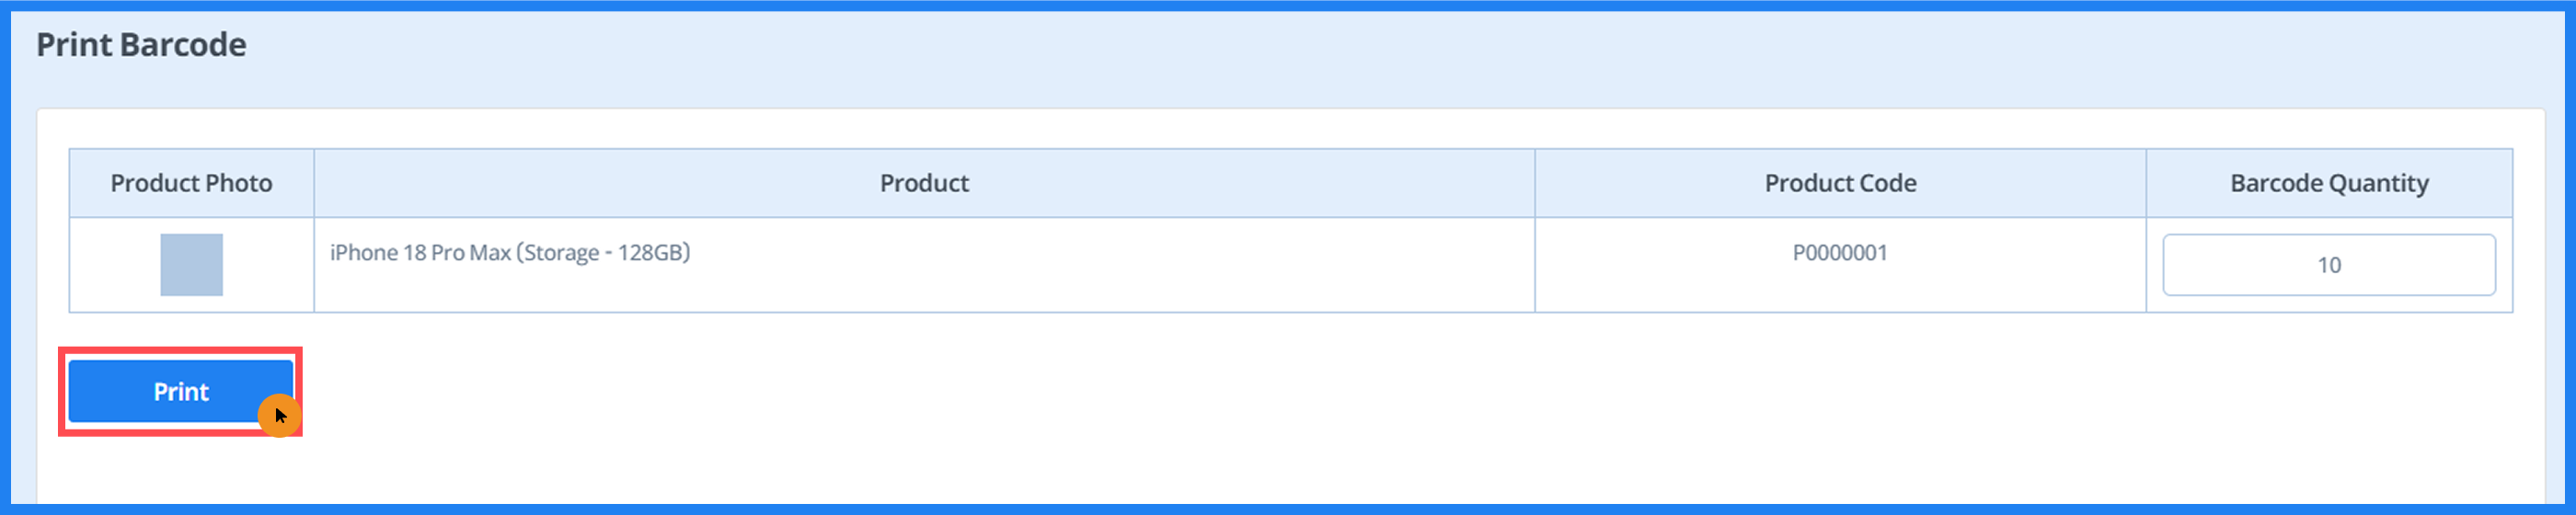This screenshot has height=515, width=2576.
Task: Select the Product Code column header
Action: tap(1839, 183)
